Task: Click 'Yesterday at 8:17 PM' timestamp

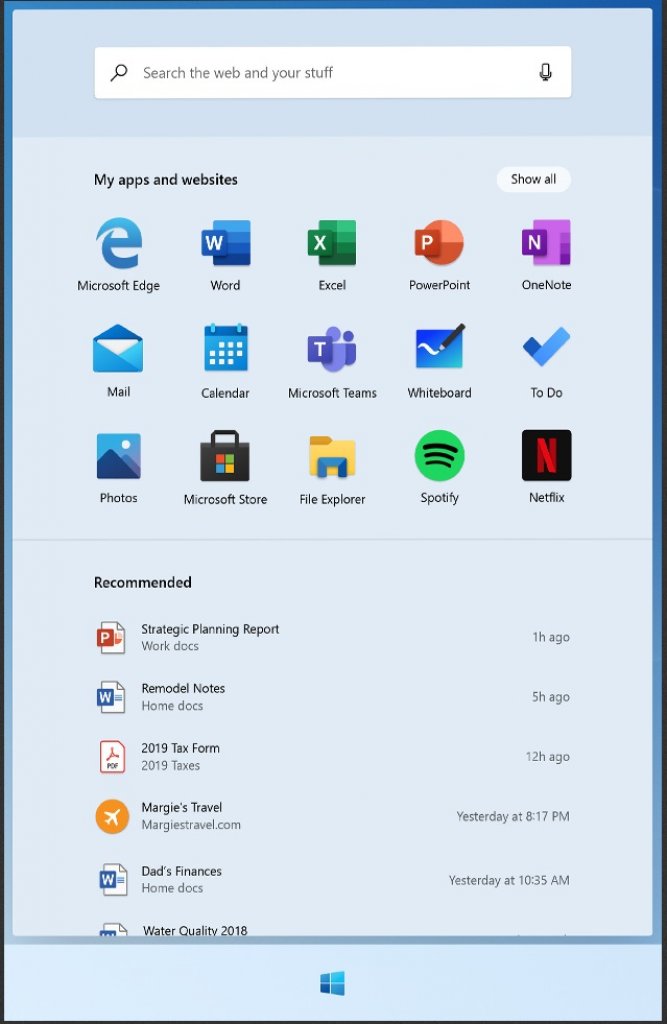Action: [x=513, y=816]
